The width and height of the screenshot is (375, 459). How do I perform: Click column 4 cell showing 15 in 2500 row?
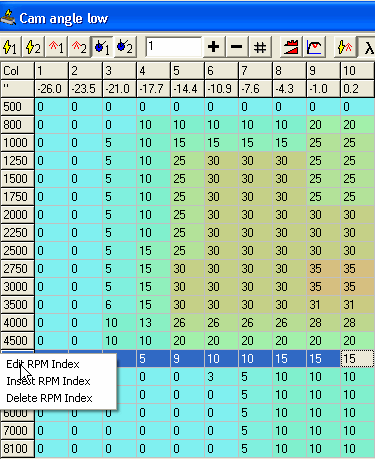[153, 251]
